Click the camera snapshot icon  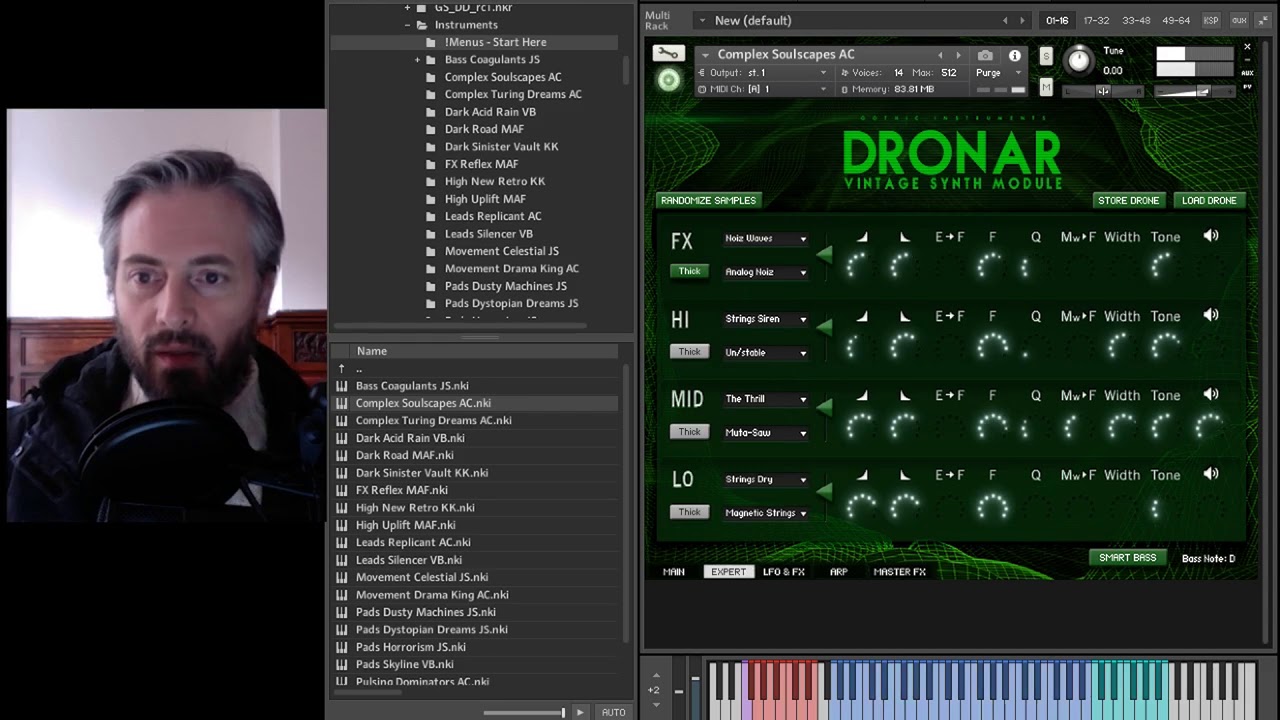pos(985,56)
